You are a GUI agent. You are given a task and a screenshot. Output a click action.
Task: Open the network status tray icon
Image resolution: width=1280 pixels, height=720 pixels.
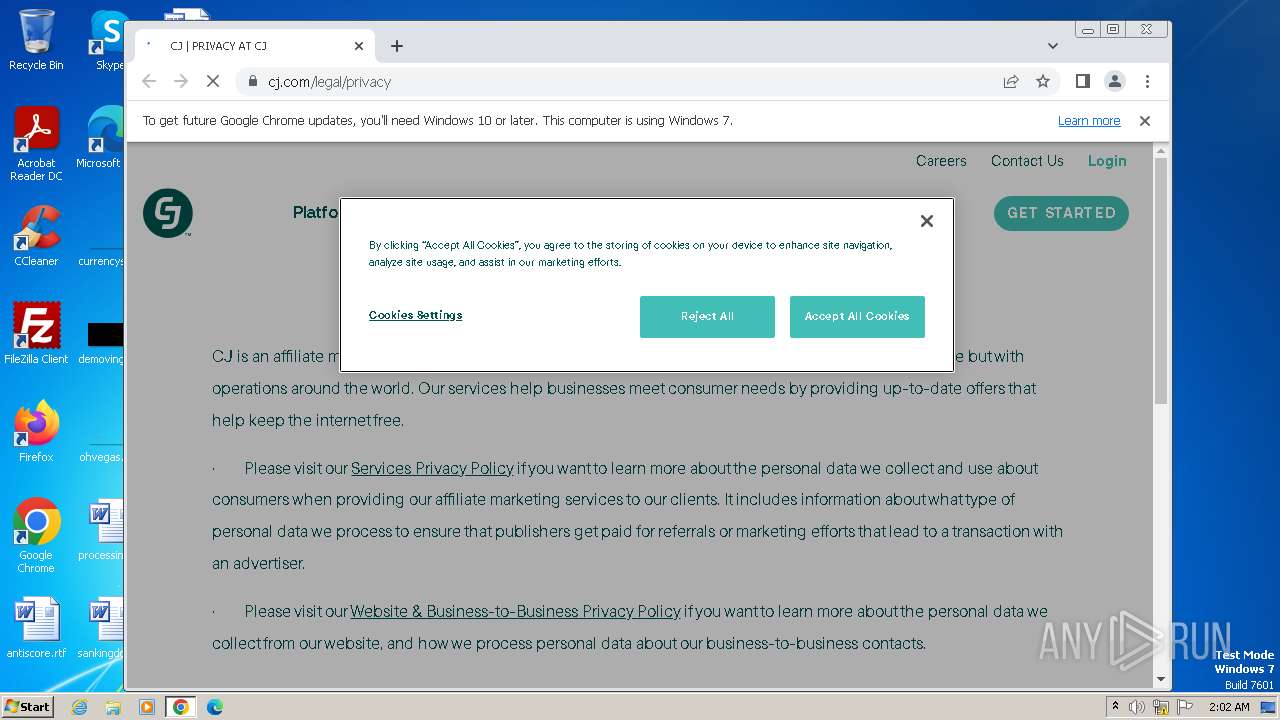1161,707
